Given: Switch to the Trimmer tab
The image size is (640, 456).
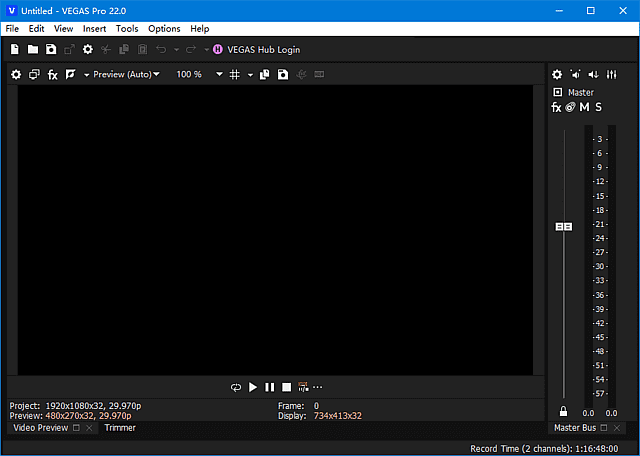Looking at the screenshot, I should (x=120, y=428).
